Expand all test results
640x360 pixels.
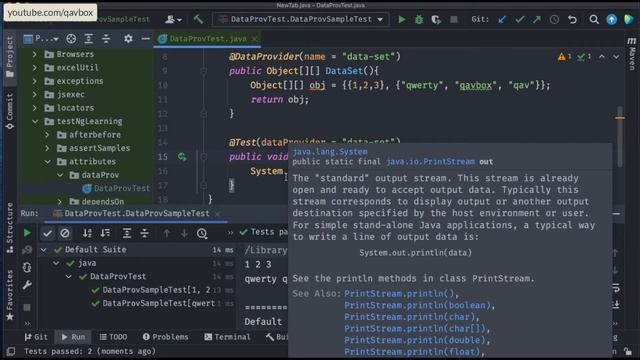127,233
